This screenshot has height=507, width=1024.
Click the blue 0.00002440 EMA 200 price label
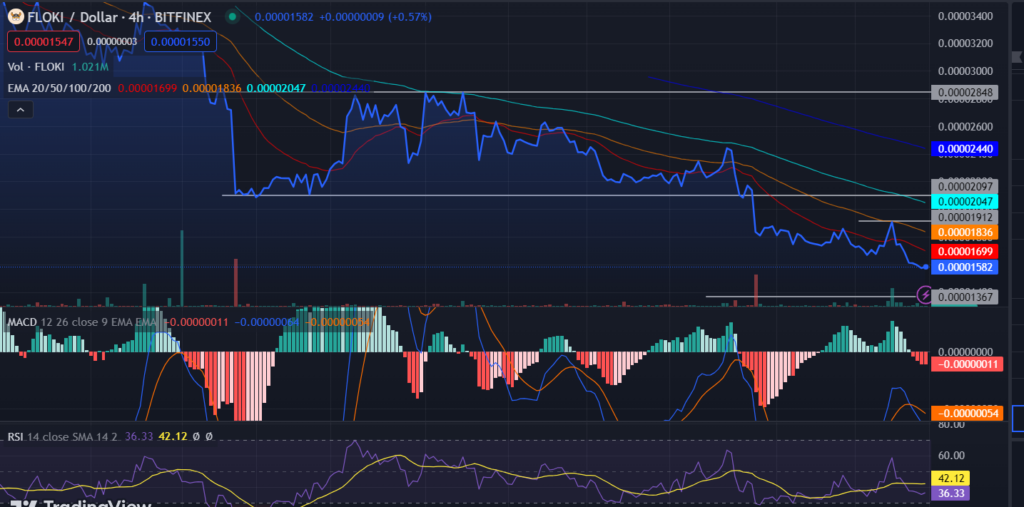point(965,149)
